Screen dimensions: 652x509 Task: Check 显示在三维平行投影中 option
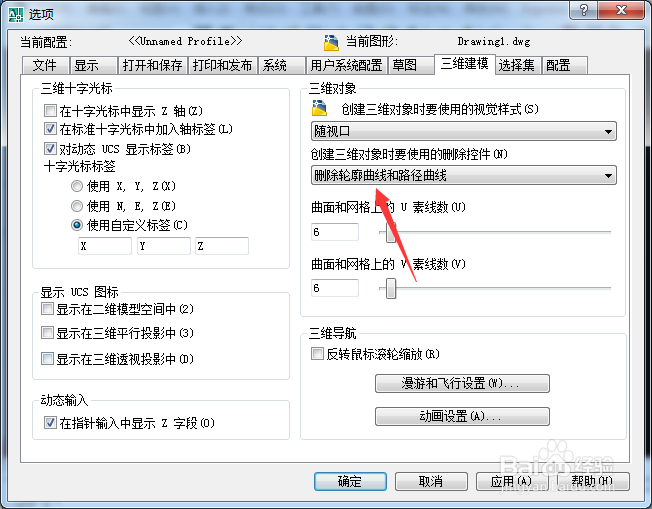[x=47, y=333]
